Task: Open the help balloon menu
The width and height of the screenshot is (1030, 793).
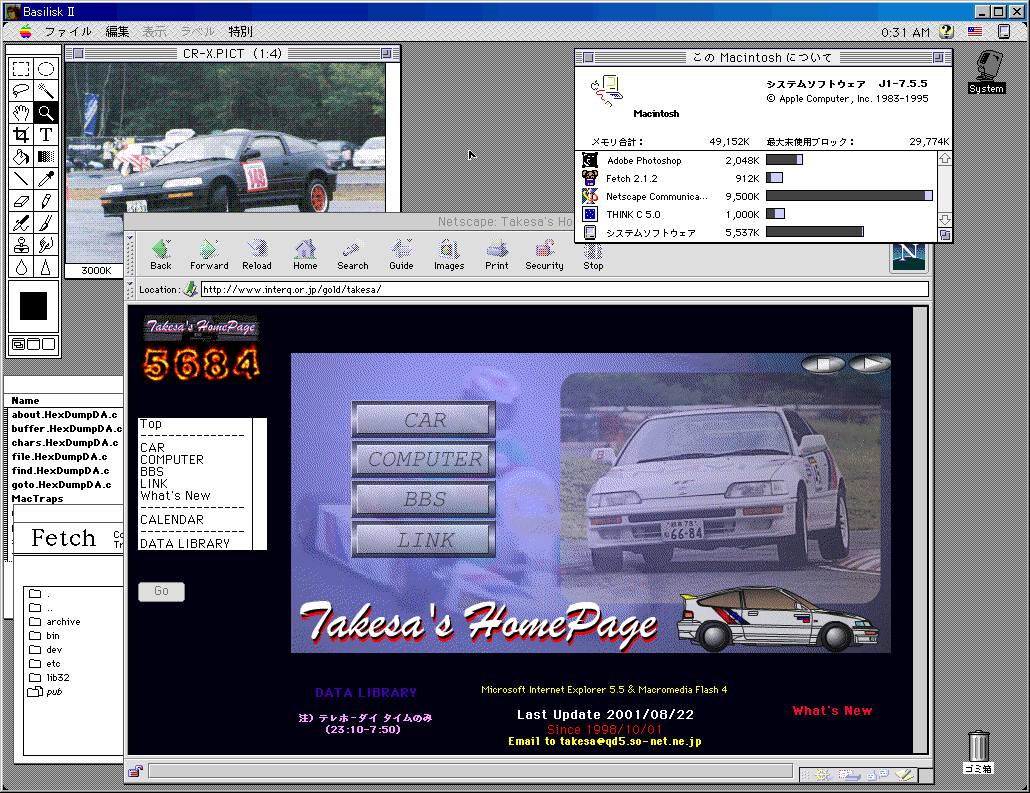Action: 947,32
